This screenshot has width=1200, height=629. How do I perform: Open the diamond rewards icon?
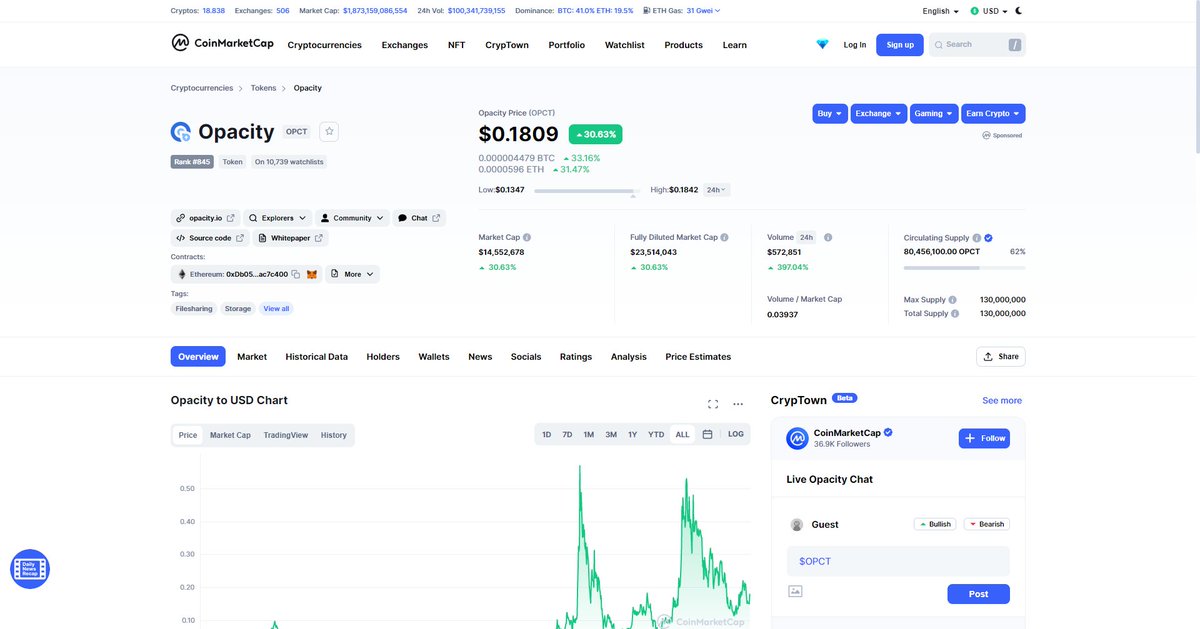[x=822, y=45]
